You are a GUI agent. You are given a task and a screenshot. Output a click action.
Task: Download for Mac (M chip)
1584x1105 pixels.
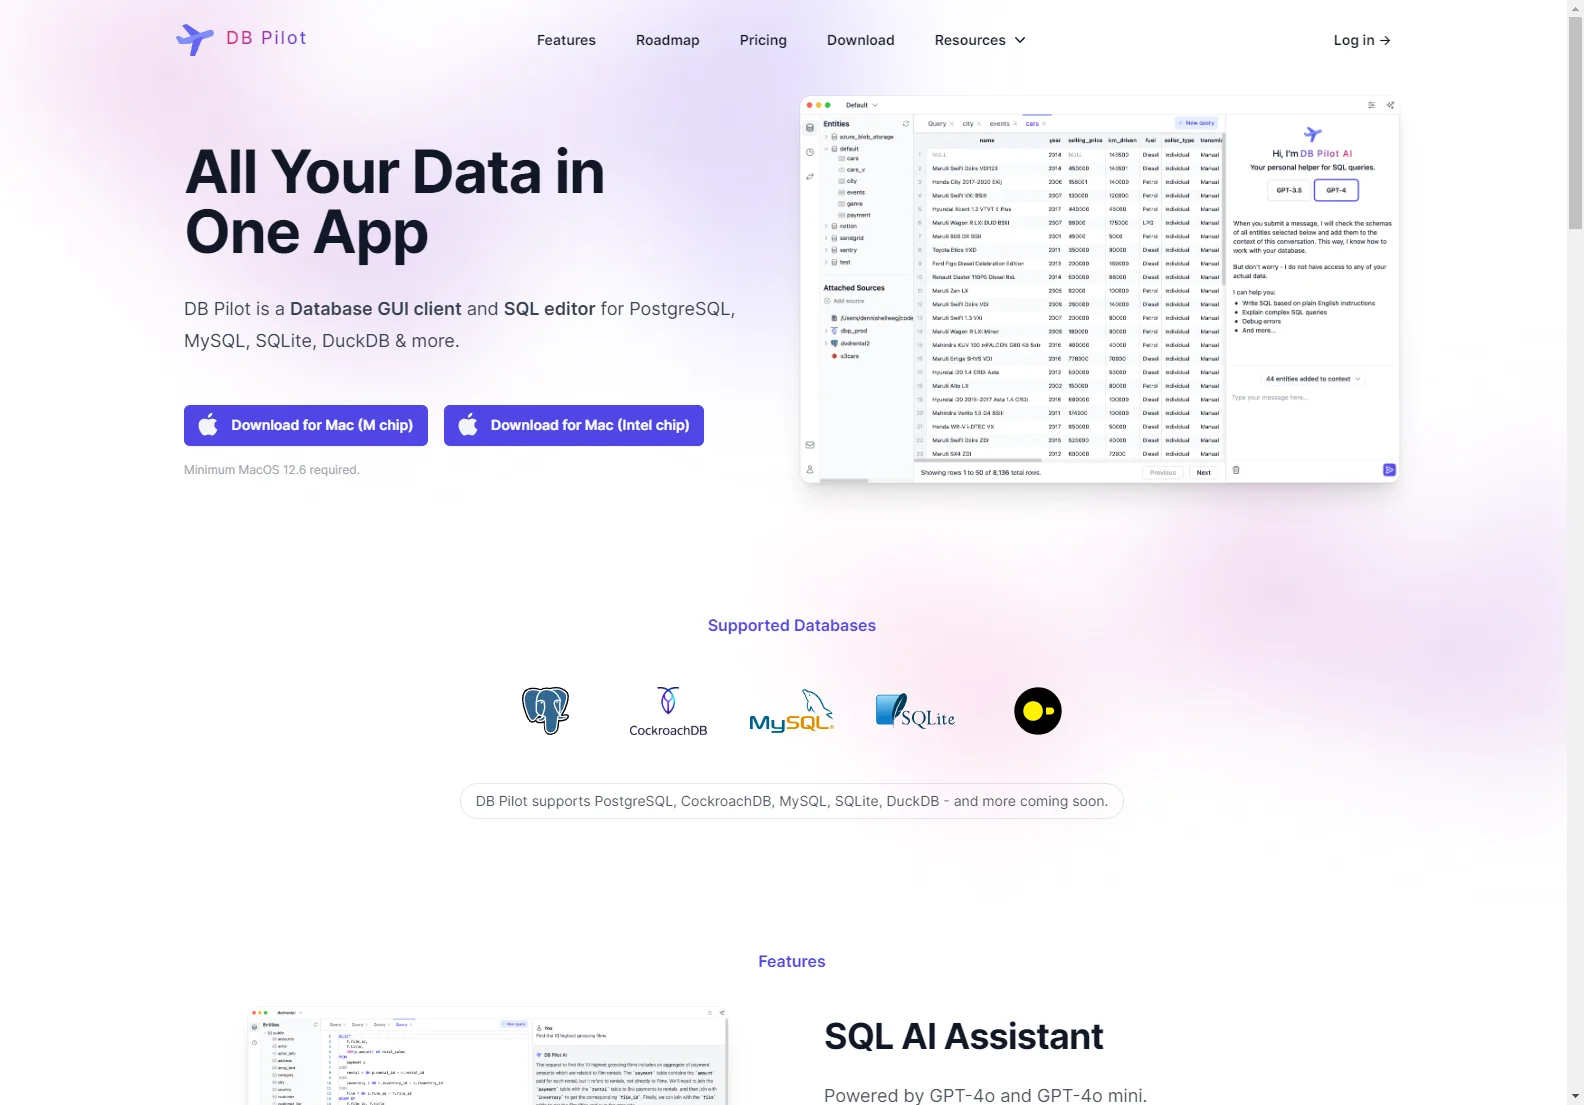click(306, 425)
